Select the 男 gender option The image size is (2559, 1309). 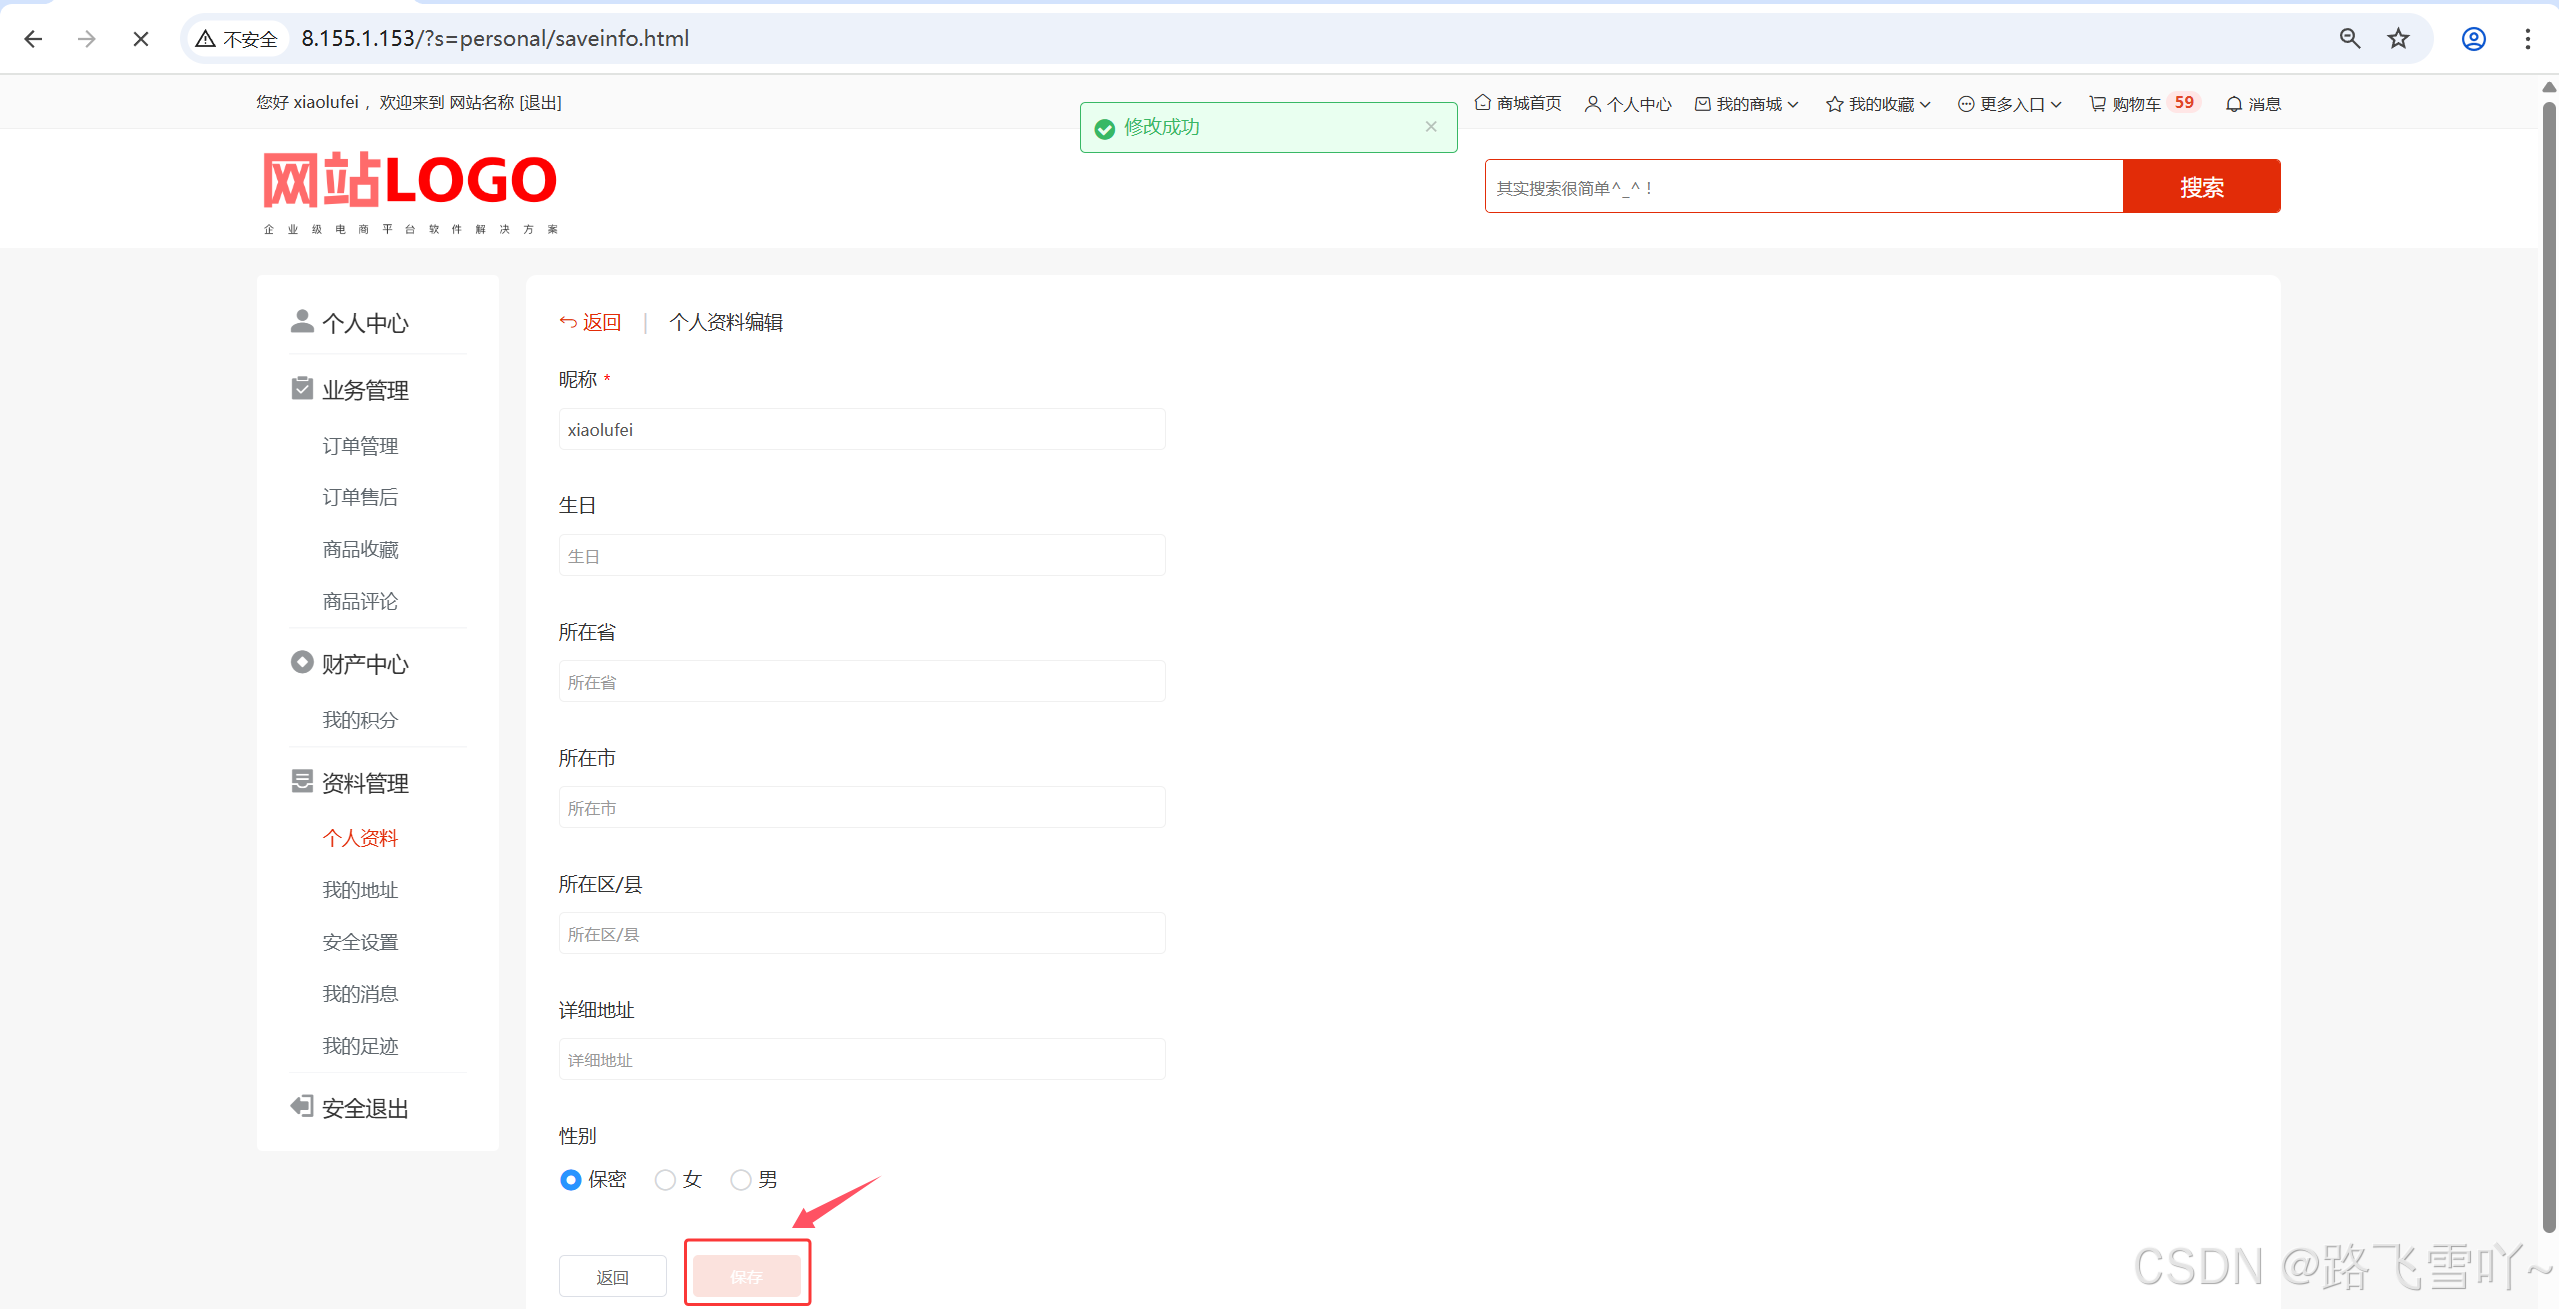click(x=740, y=1180)
